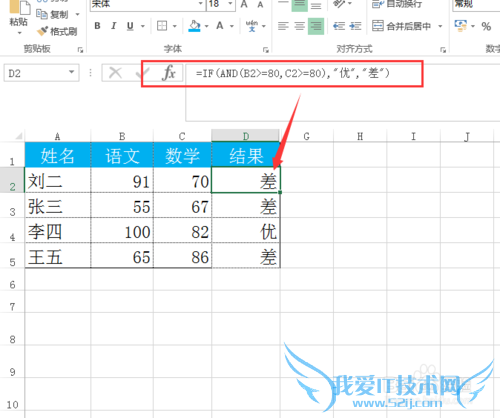The width and height of the screenshot is (500, 418).
Task: Select the cell containing 刘二
Action: pos(58,180)
